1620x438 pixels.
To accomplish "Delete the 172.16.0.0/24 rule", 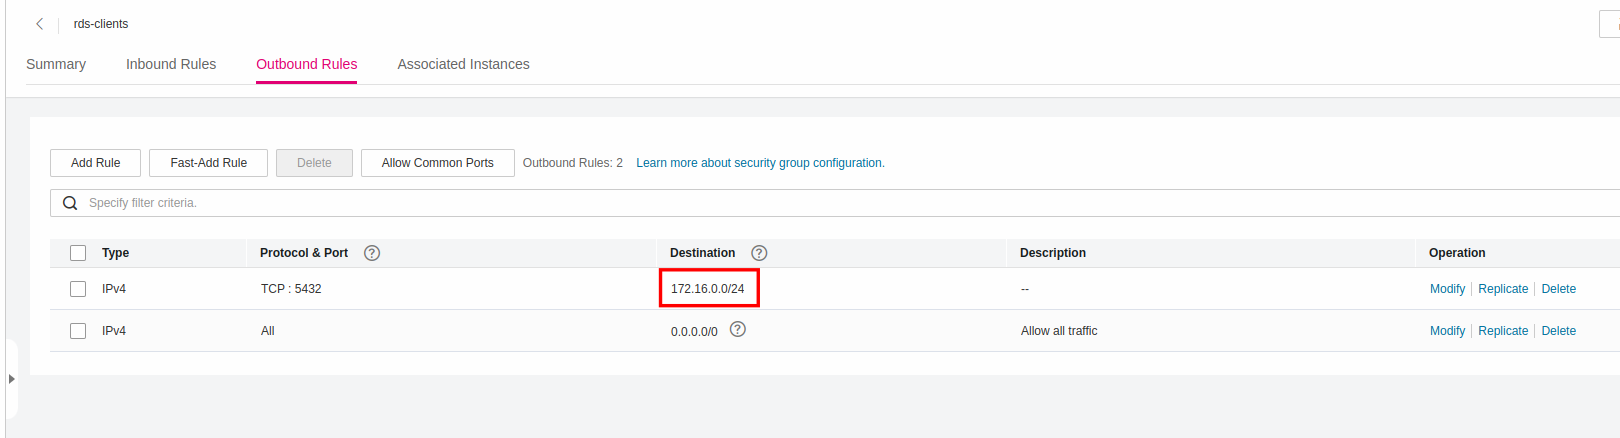I will click(x=1558, y=289).
